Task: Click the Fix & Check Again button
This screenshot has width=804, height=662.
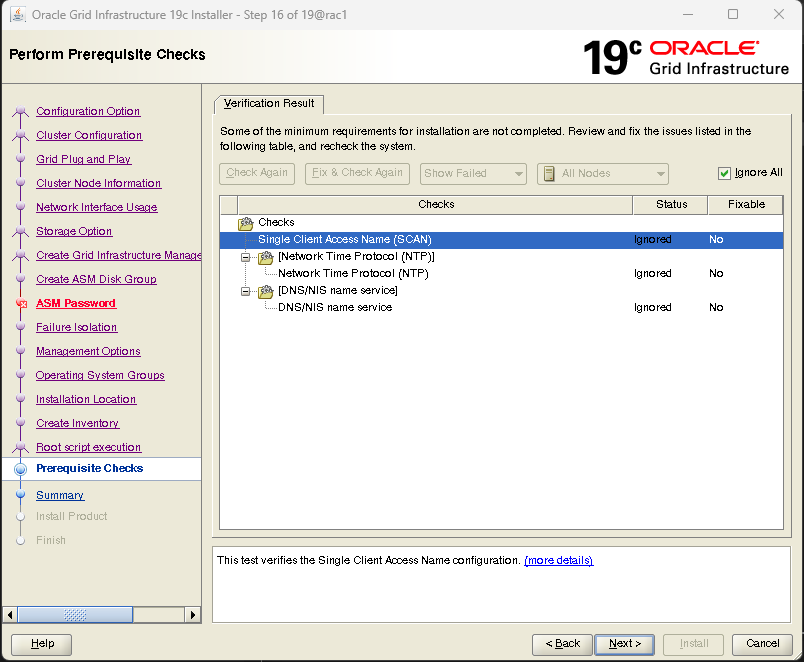Action: [357, 173]
